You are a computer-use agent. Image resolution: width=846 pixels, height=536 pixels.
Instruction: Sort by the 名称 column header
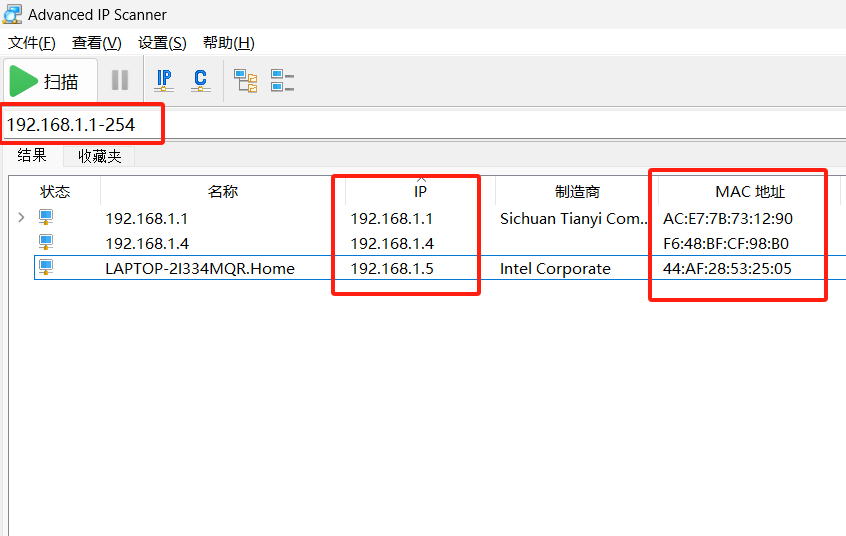click(223, 192)
